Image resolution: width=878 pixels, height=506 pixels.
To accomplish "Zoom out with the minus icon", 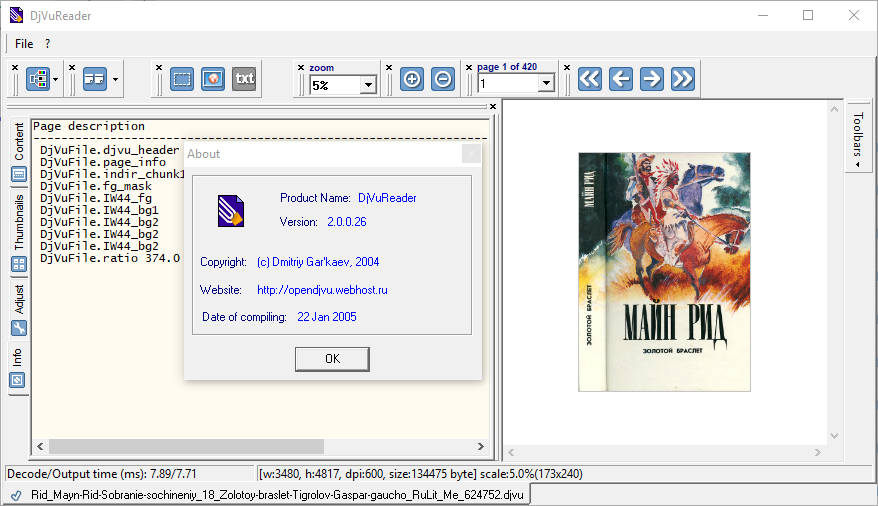I will [442, 79].
